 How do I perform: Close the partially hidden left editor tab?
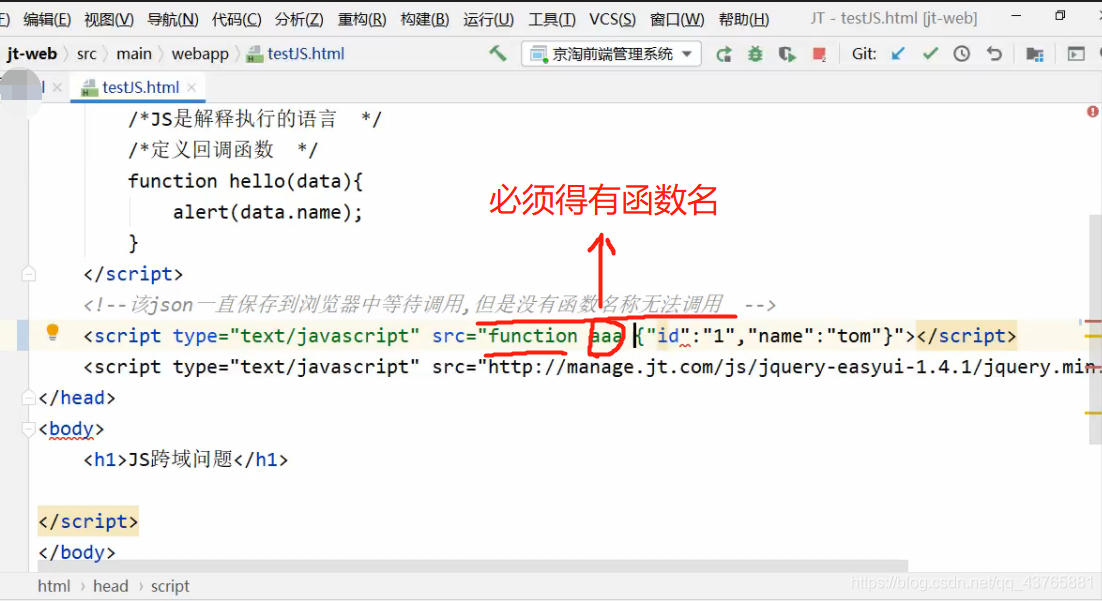tap(57, 87)
